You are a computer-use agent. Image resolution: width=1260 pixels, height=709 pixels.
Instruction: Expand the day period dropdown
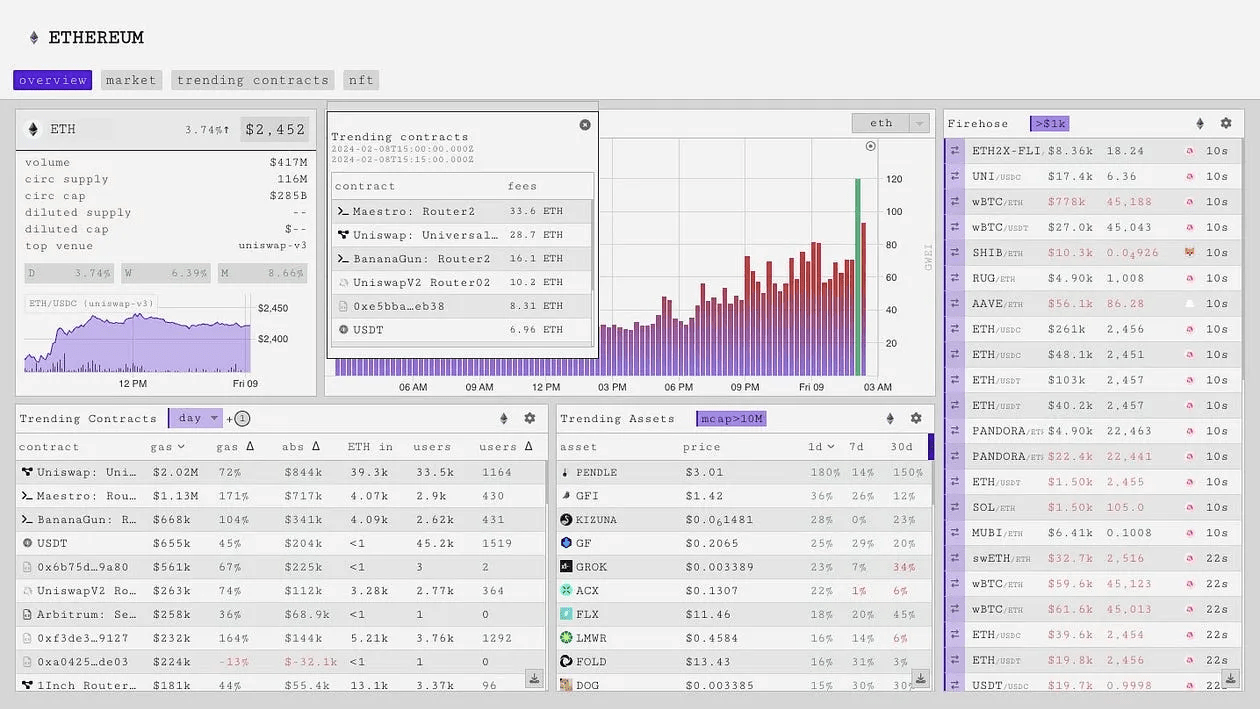click(196, 418)
